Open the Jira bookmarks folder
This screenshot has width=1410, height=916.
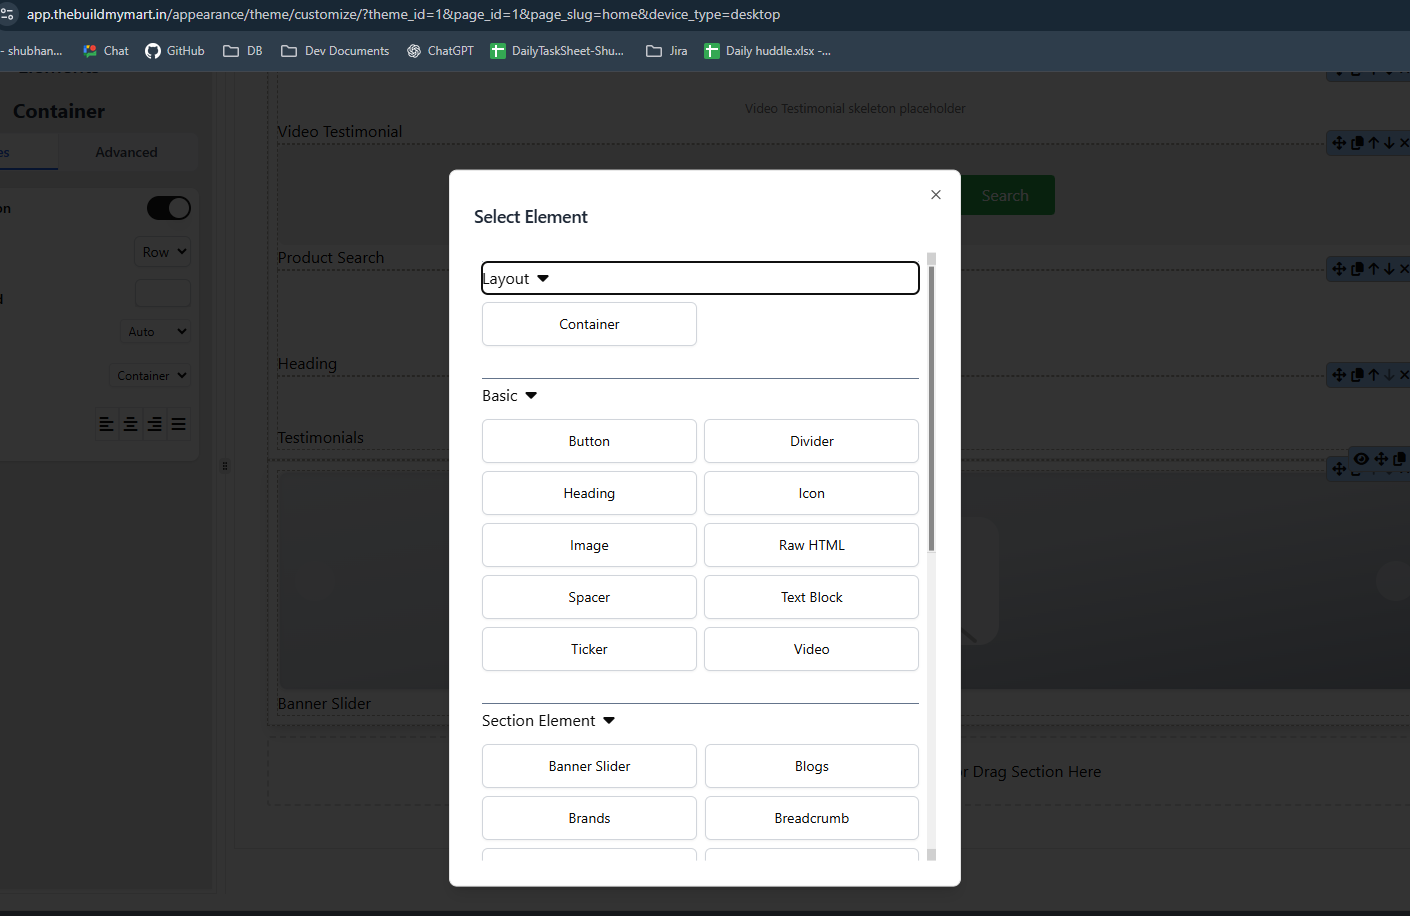pos(667,51)
